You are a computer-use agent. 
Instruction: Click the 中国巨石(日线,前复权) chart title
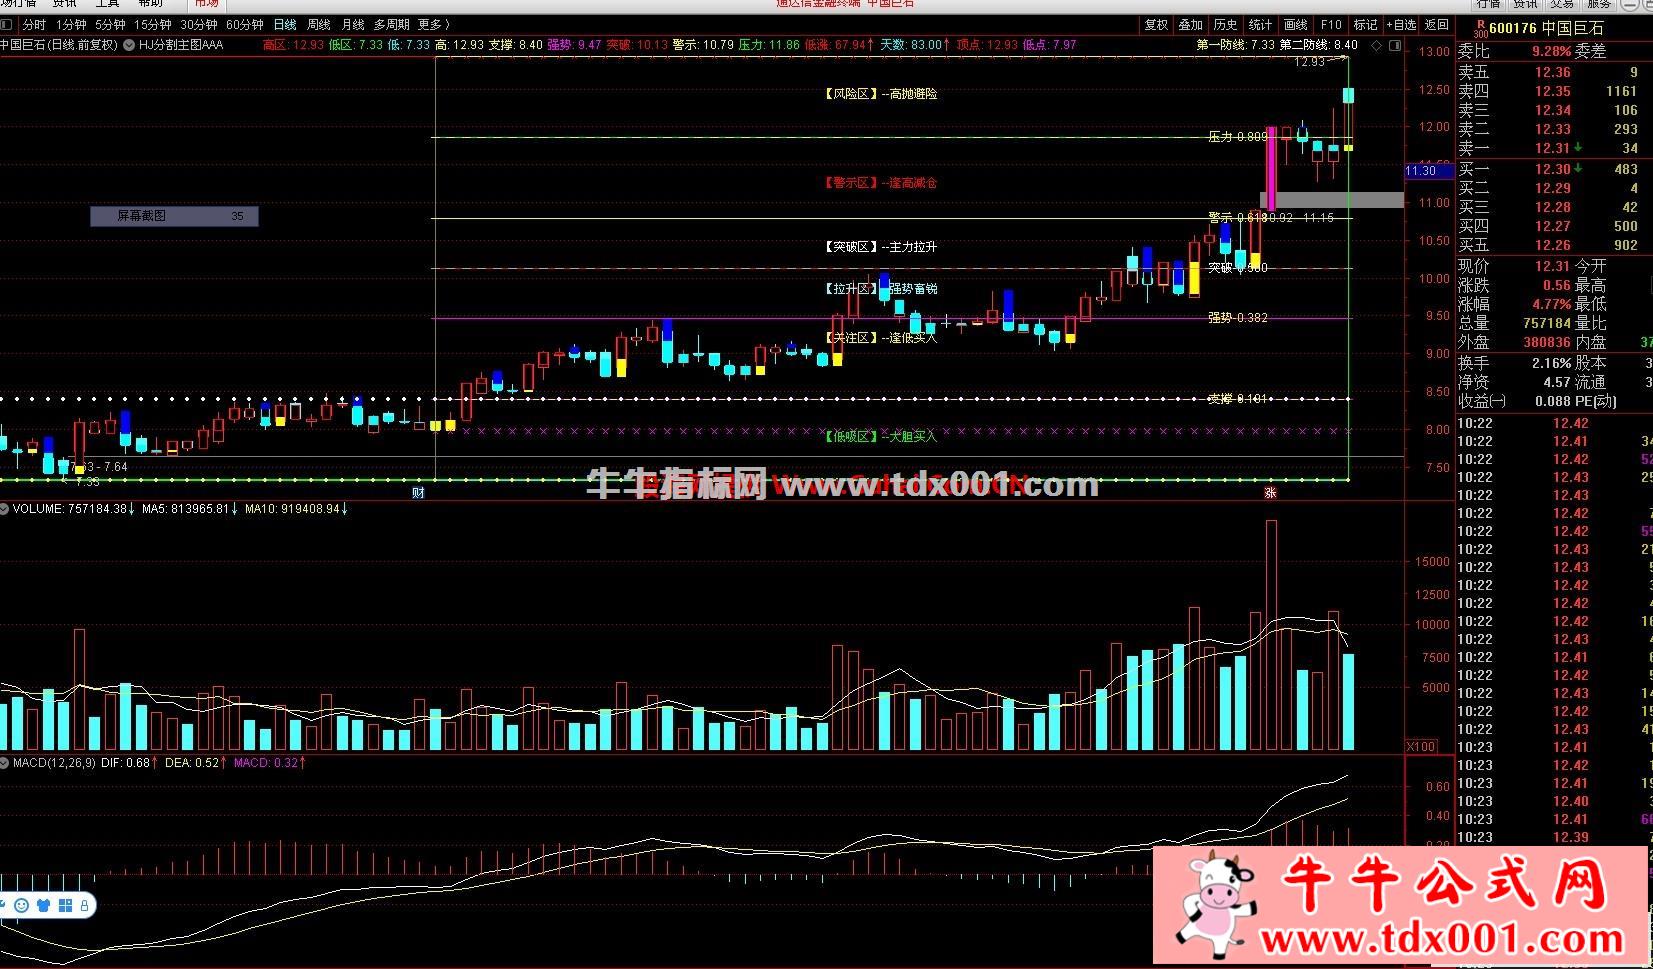pos(59,45)
